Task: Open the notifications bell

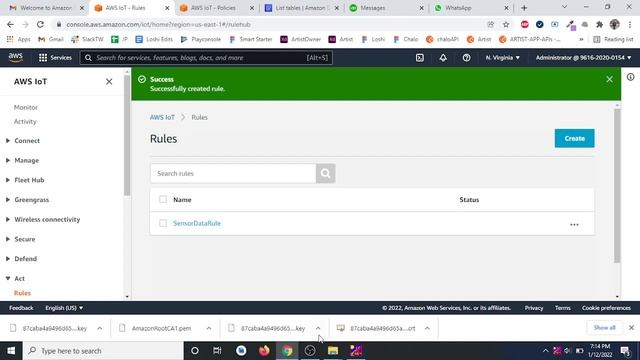Action: [x=443, y=58]
